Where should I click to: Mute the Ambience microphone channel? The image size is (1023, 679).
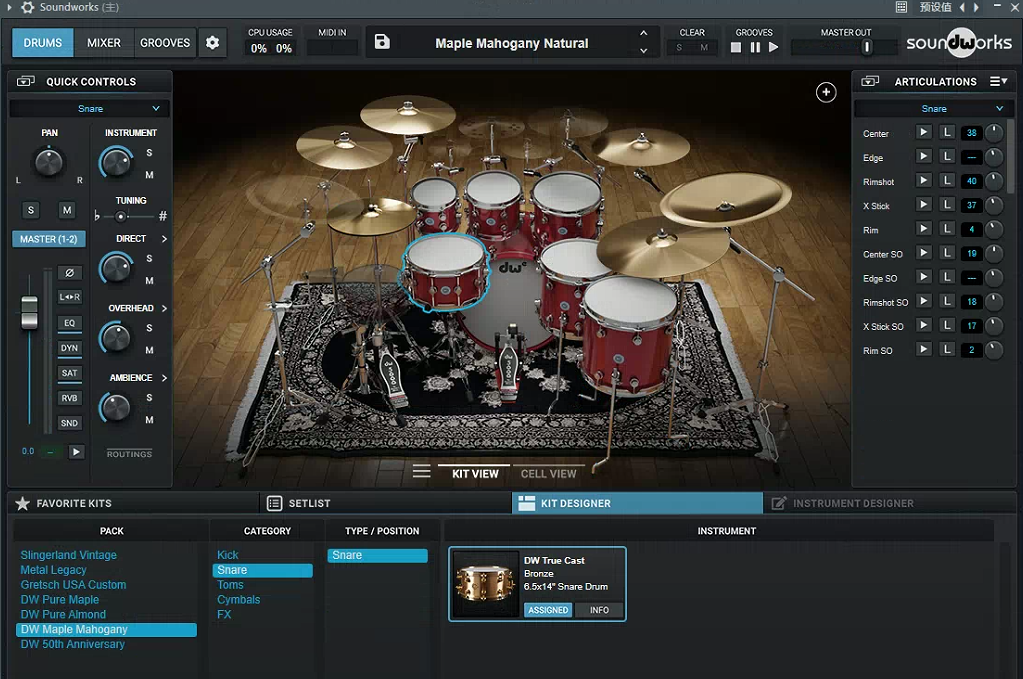(149, 420)
